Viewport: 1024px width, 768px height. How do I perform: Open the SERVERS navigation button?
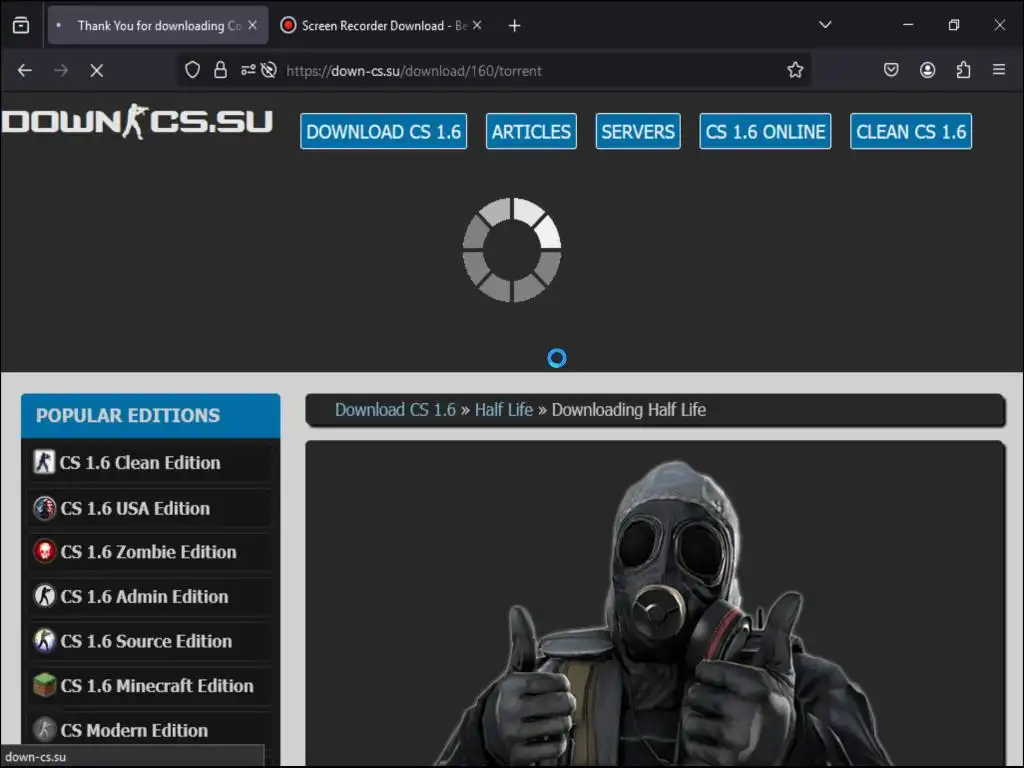tap(638, 131)
